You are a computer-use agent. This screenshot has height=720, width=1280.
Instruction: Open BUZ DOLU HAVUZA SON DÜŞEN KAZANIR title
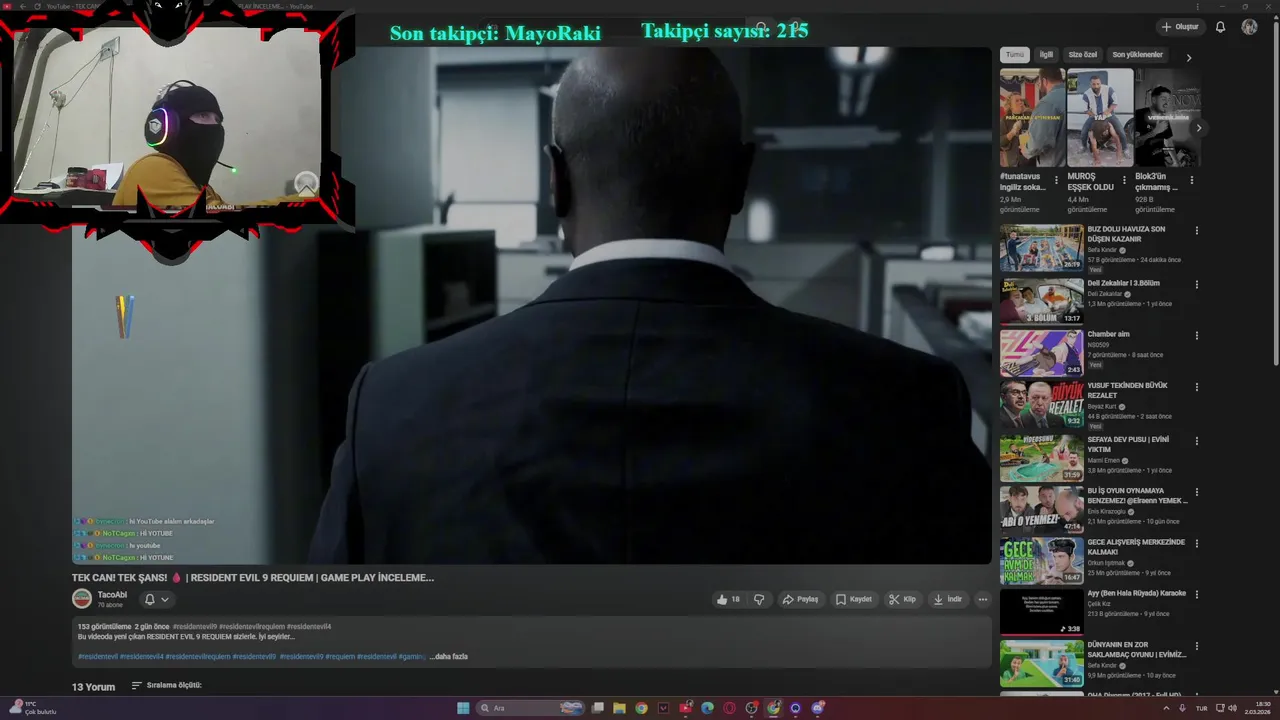pos(1126,234)
